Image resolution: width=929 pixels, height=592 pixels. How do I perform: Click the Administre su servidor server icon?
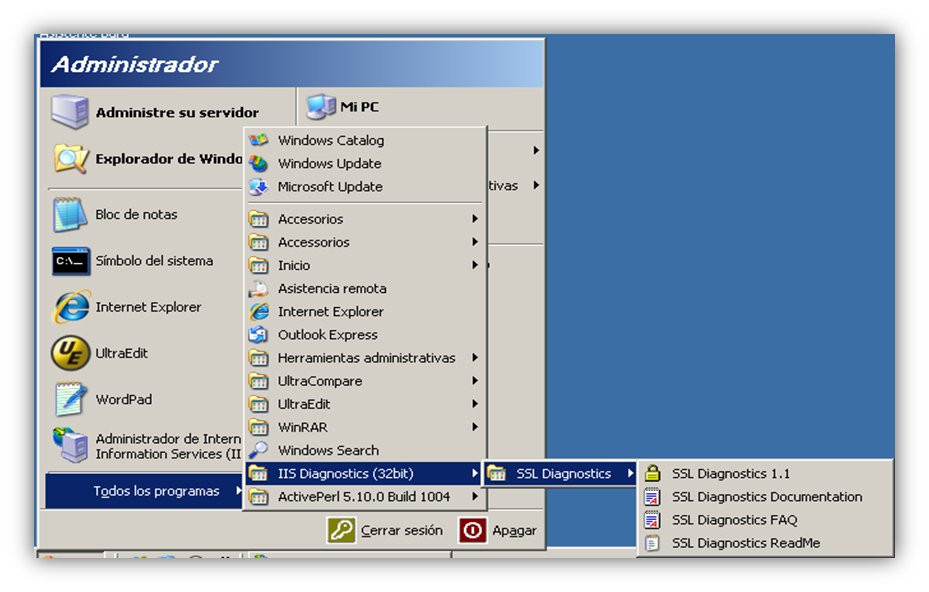[x=70, y=111]
